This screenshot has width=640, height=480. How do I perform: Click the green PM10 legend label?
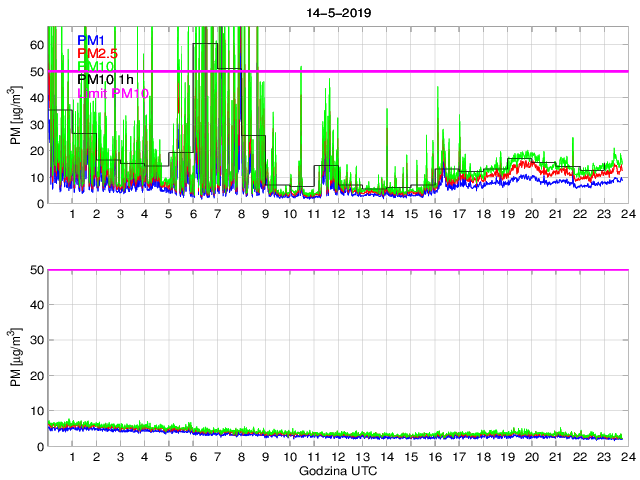click(96, 66)
